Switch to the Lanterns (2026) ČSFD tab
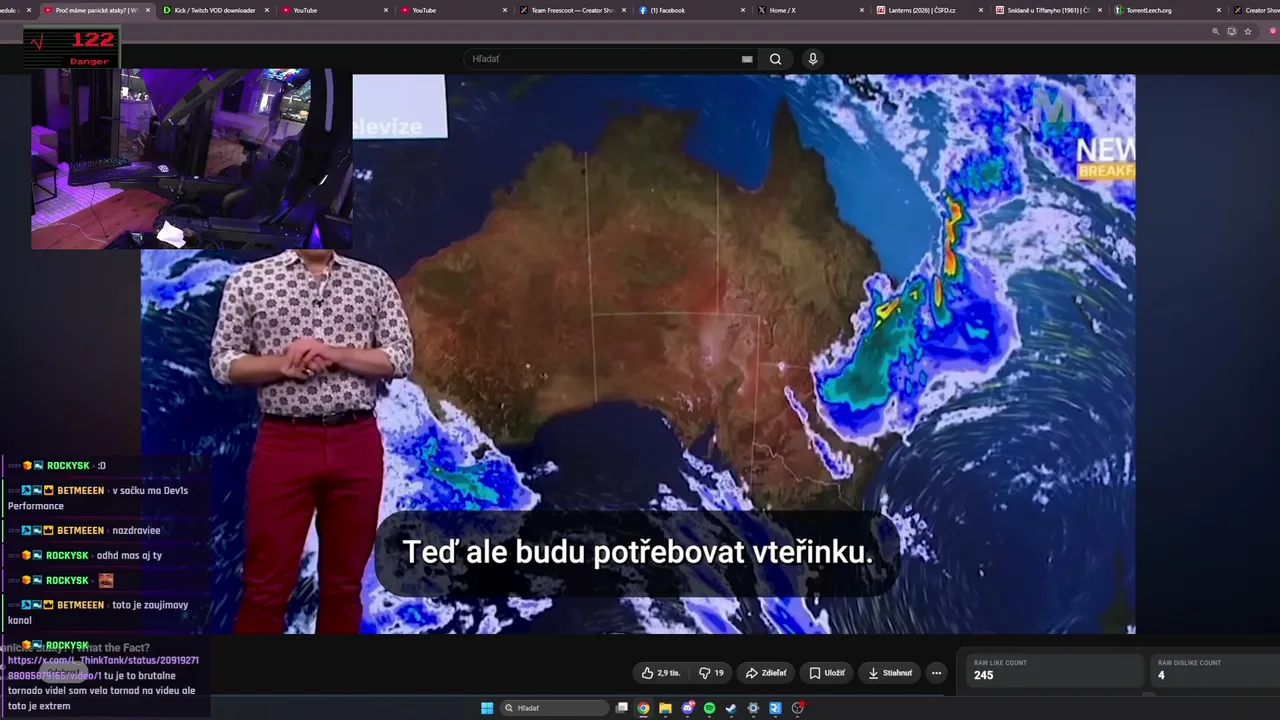This screenshot has width=1280, height=720. [x=921, y=10]
